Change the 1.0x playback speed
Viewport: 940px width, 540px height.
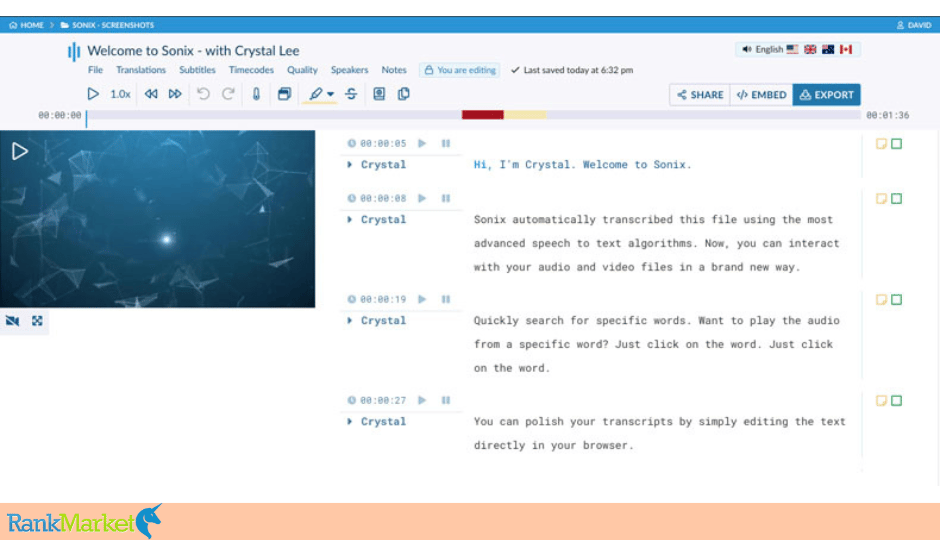point(120,94)
